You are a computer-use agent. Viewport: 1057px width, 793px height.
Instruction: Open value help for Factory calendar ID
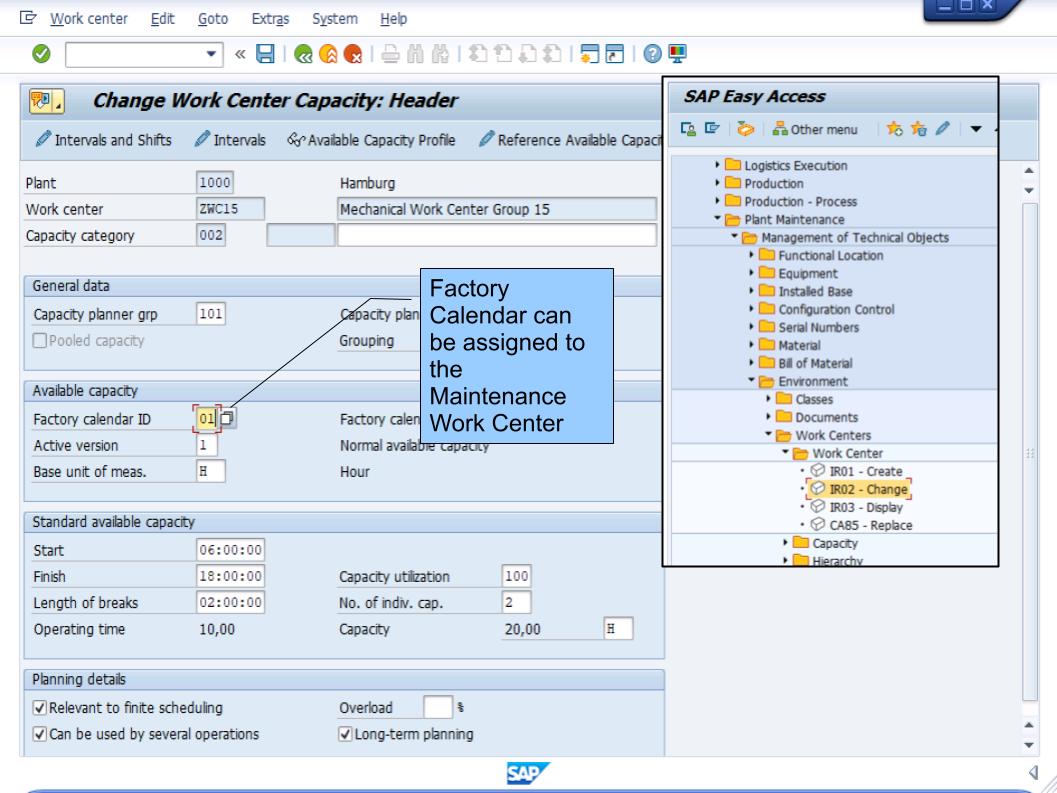(228, 418)
